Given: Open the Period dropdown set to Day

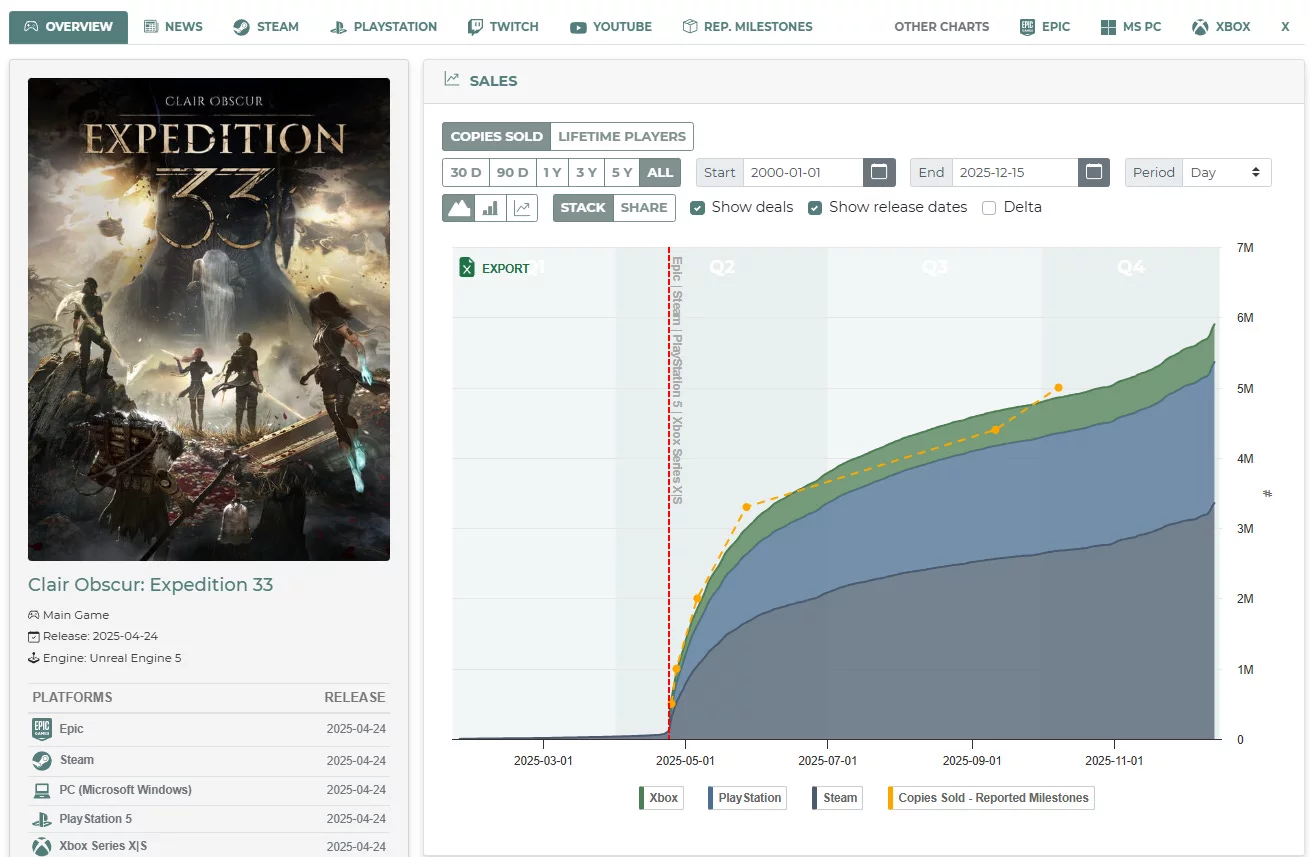Looking at the screenshot, I should click(1226, 172).
